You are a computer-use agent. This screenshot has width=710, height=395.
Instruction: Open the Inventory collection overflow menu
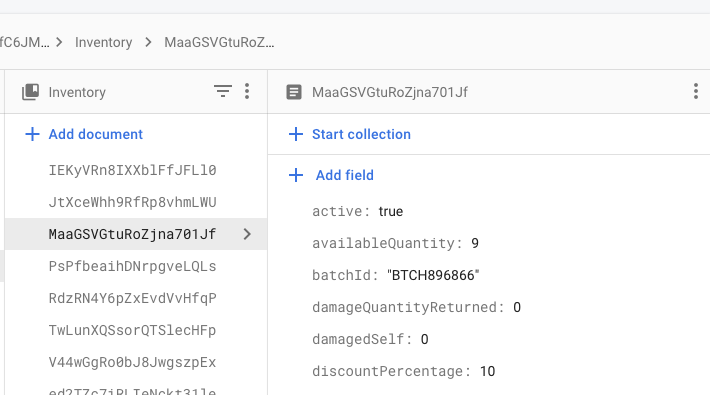247,91
